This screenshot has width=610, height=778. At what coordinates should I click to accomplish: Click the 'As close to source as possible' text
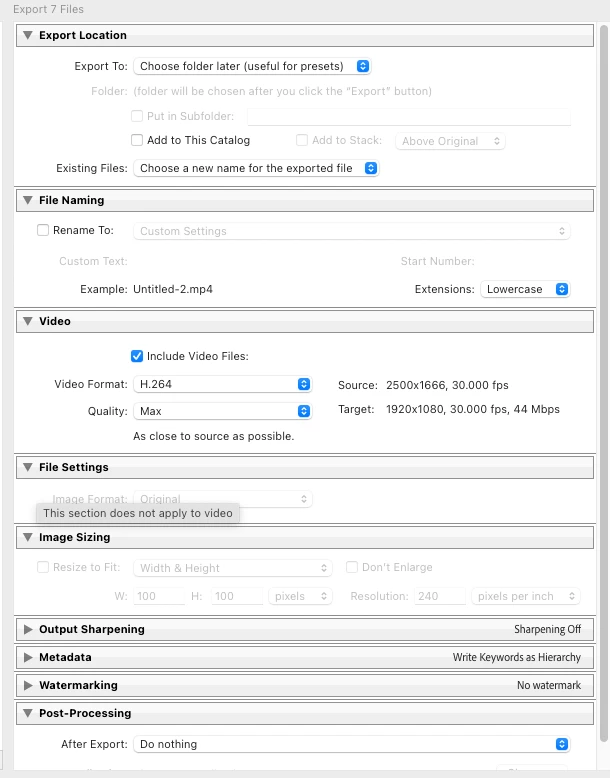[x=213, y=436]
